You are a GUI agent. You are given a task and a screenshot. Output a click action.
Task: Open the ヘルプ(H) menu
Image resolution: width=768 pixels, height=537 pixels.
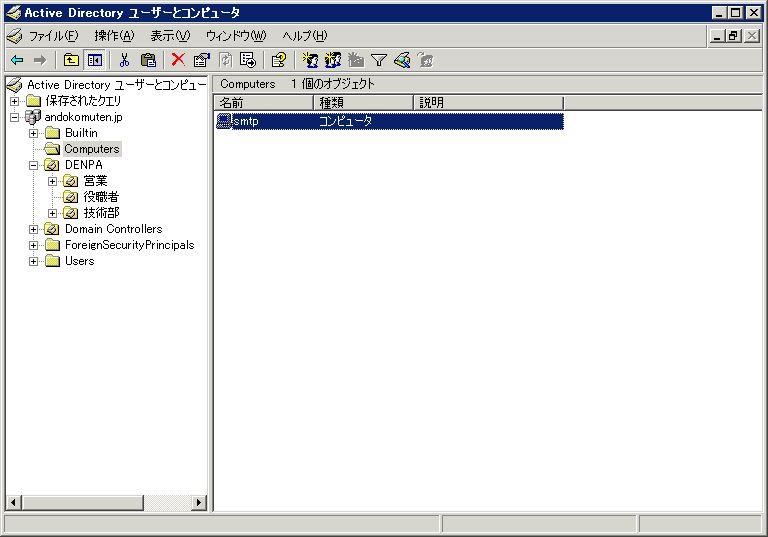coord(305,36)
